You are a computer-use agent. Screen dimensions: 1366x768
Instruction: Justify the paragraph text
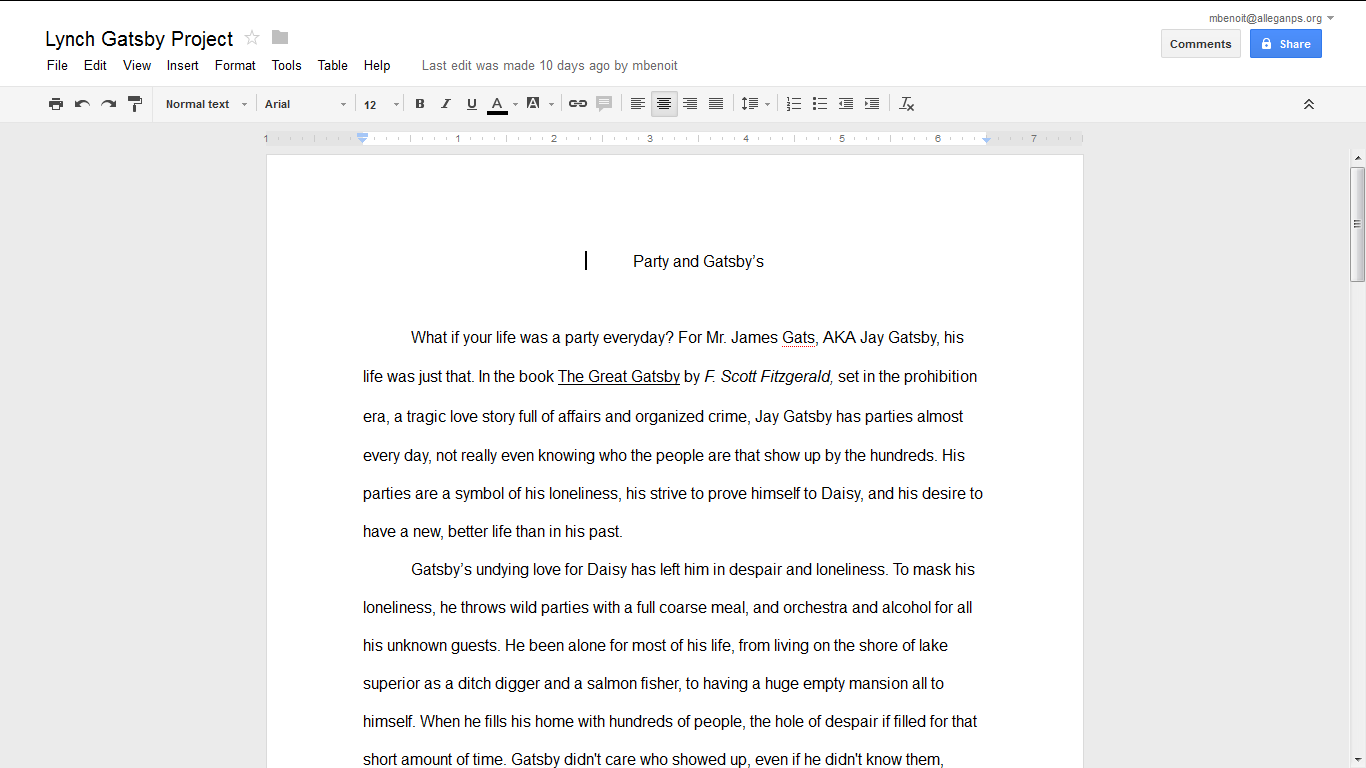click(716, 104)
